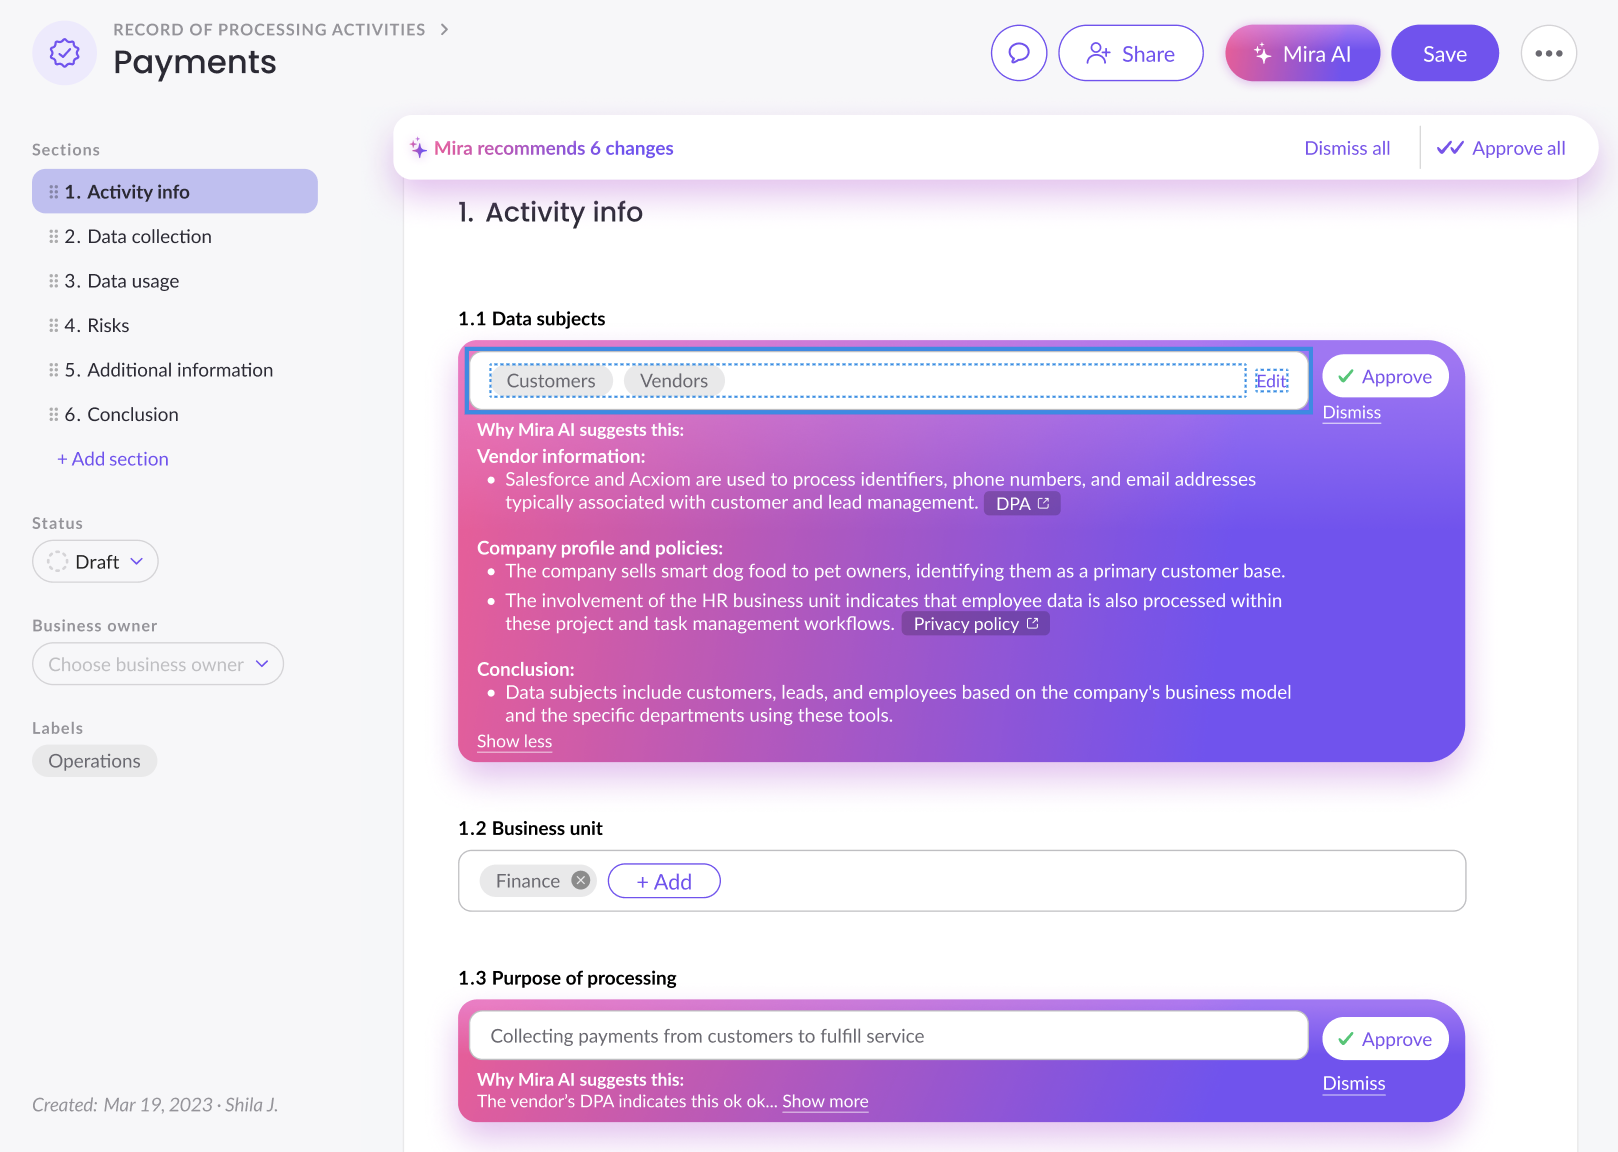This screenshot has width=1618, height=1152.
Task: Click the drag handle beside Data collection
Action: coord(53,236)
